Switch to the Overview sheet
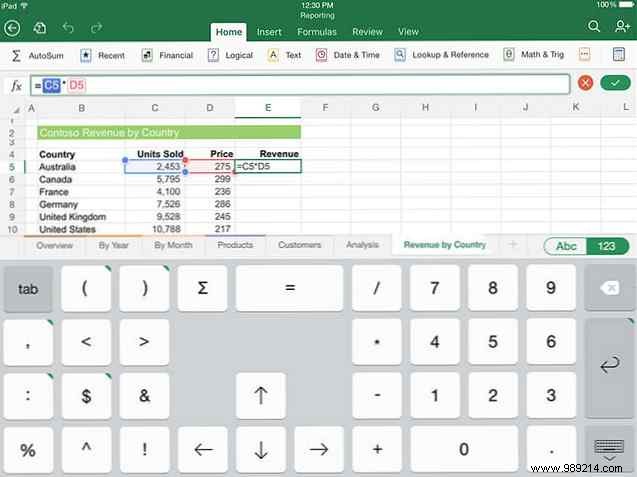The width and height of the screenshot is (637, 477). pyautogui.click(x=54, y=245)
